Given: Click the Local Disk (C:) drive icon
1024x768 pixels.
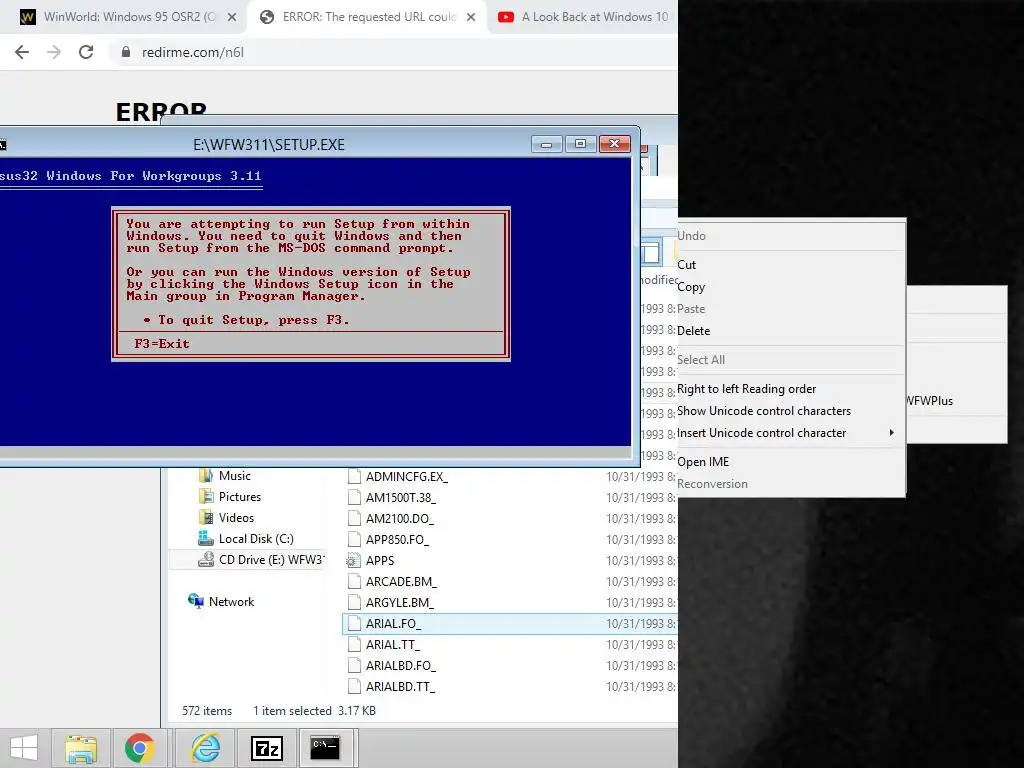Looking at the screenshot, I should (206, 539).
